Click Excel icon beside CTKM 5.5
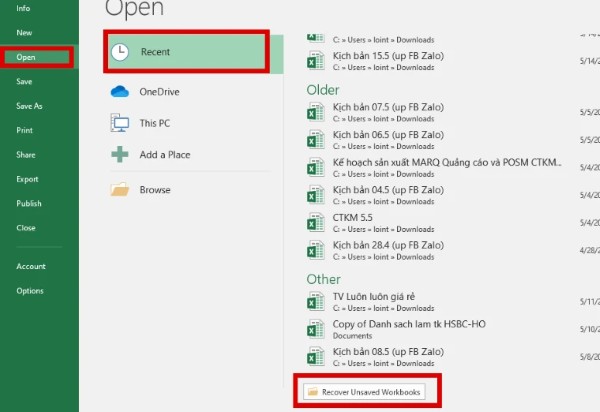Viewport: 600px width, 412px height. tap(316, 222)
